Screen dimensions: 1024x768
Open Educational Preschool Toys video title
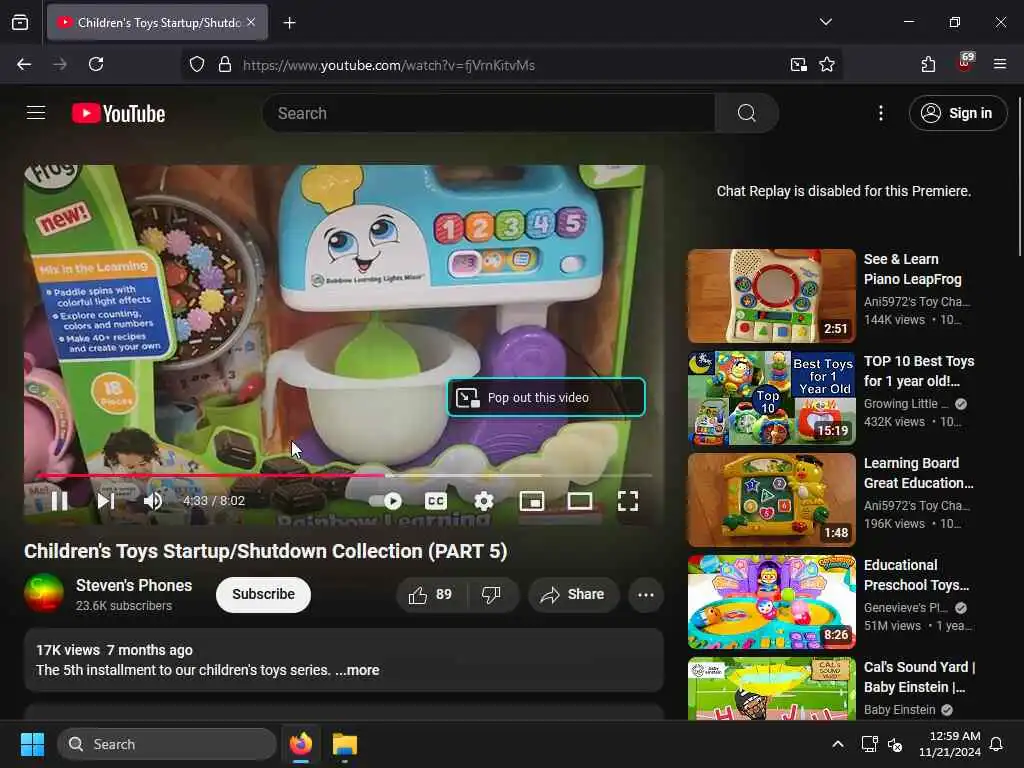pos(916,575)
